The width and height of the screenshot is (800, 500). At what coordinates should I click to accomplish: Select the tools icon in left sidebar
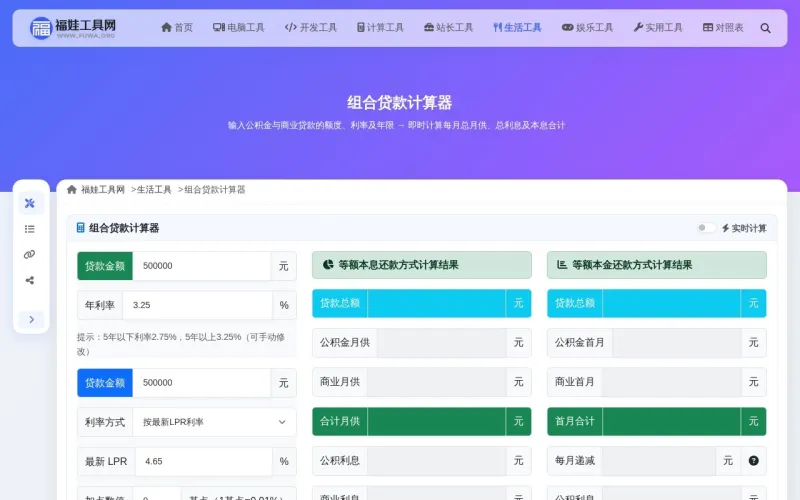(30, 203)
